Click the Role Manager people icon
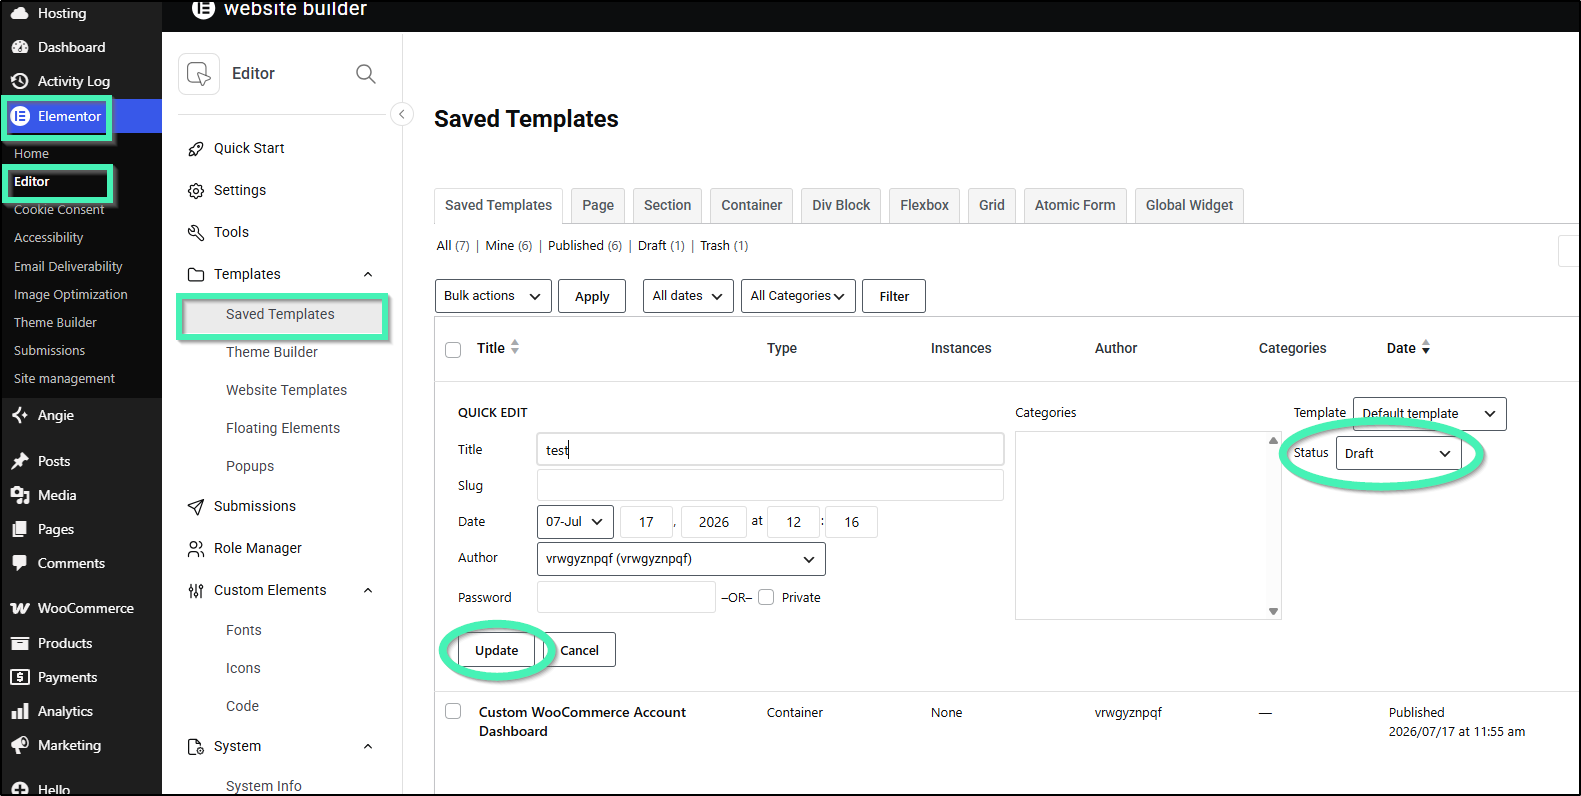 196,549
